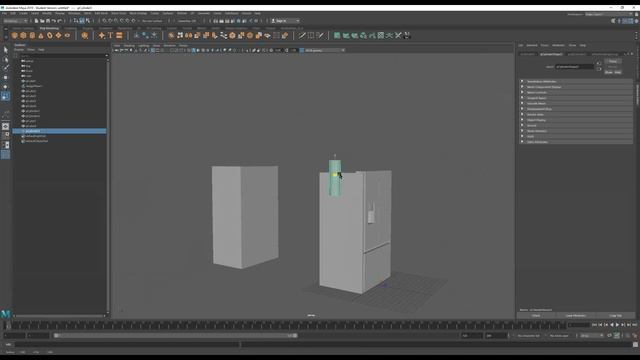Pick the Select tool in the toolbox

click(6, 50)
